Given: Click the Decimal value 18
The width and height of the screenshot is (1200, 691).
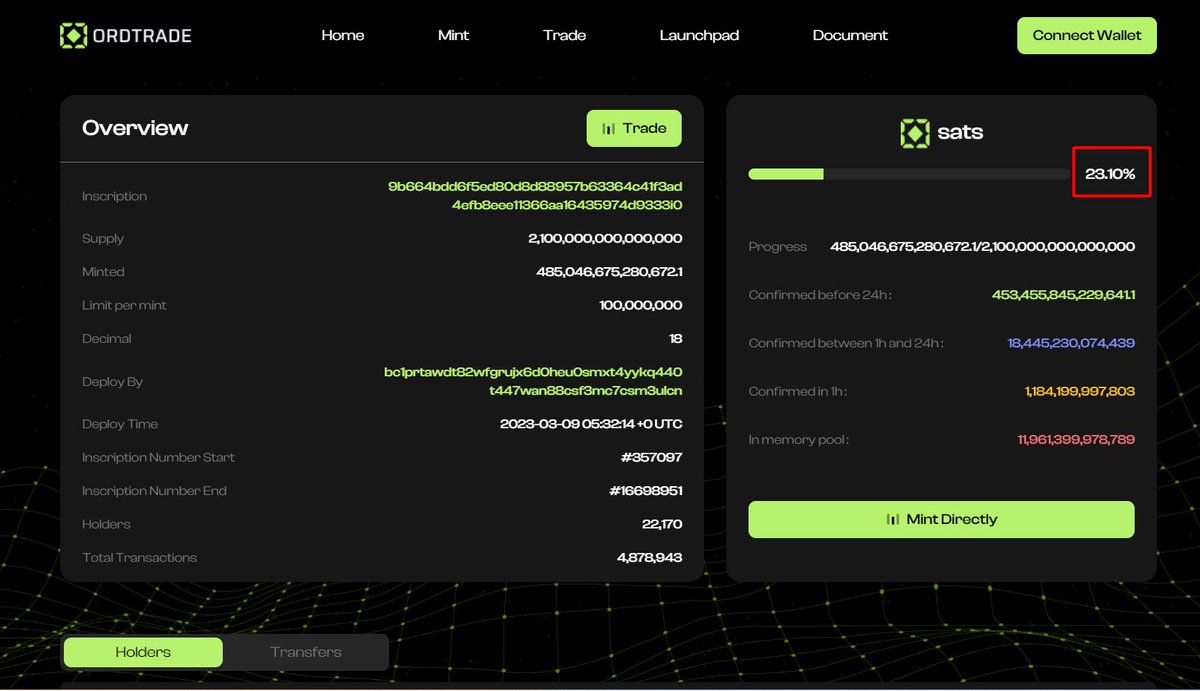Looking at the screenshot, I should (676, 339).
